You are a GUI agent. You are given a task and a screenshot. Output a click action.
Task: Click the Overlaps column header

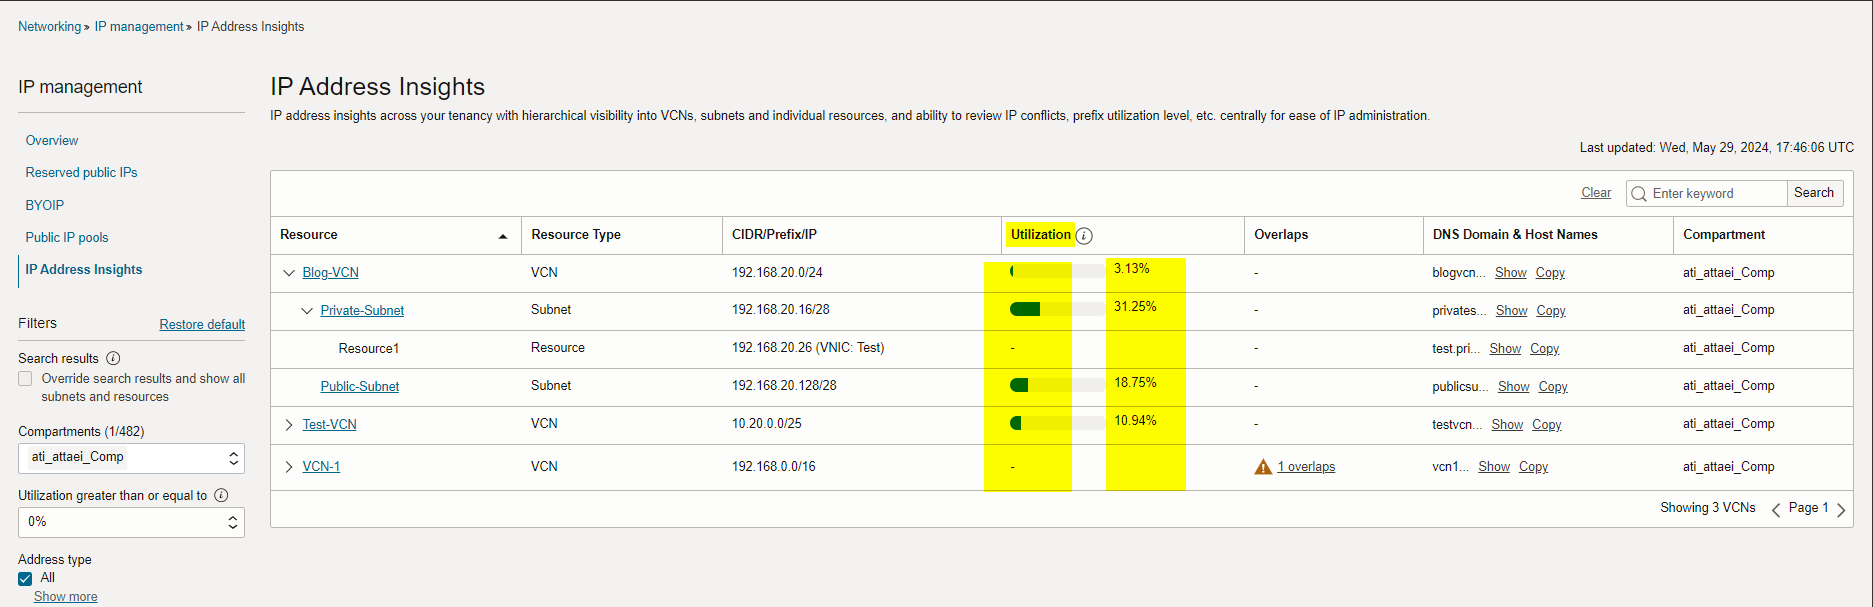click(1281, 235)
